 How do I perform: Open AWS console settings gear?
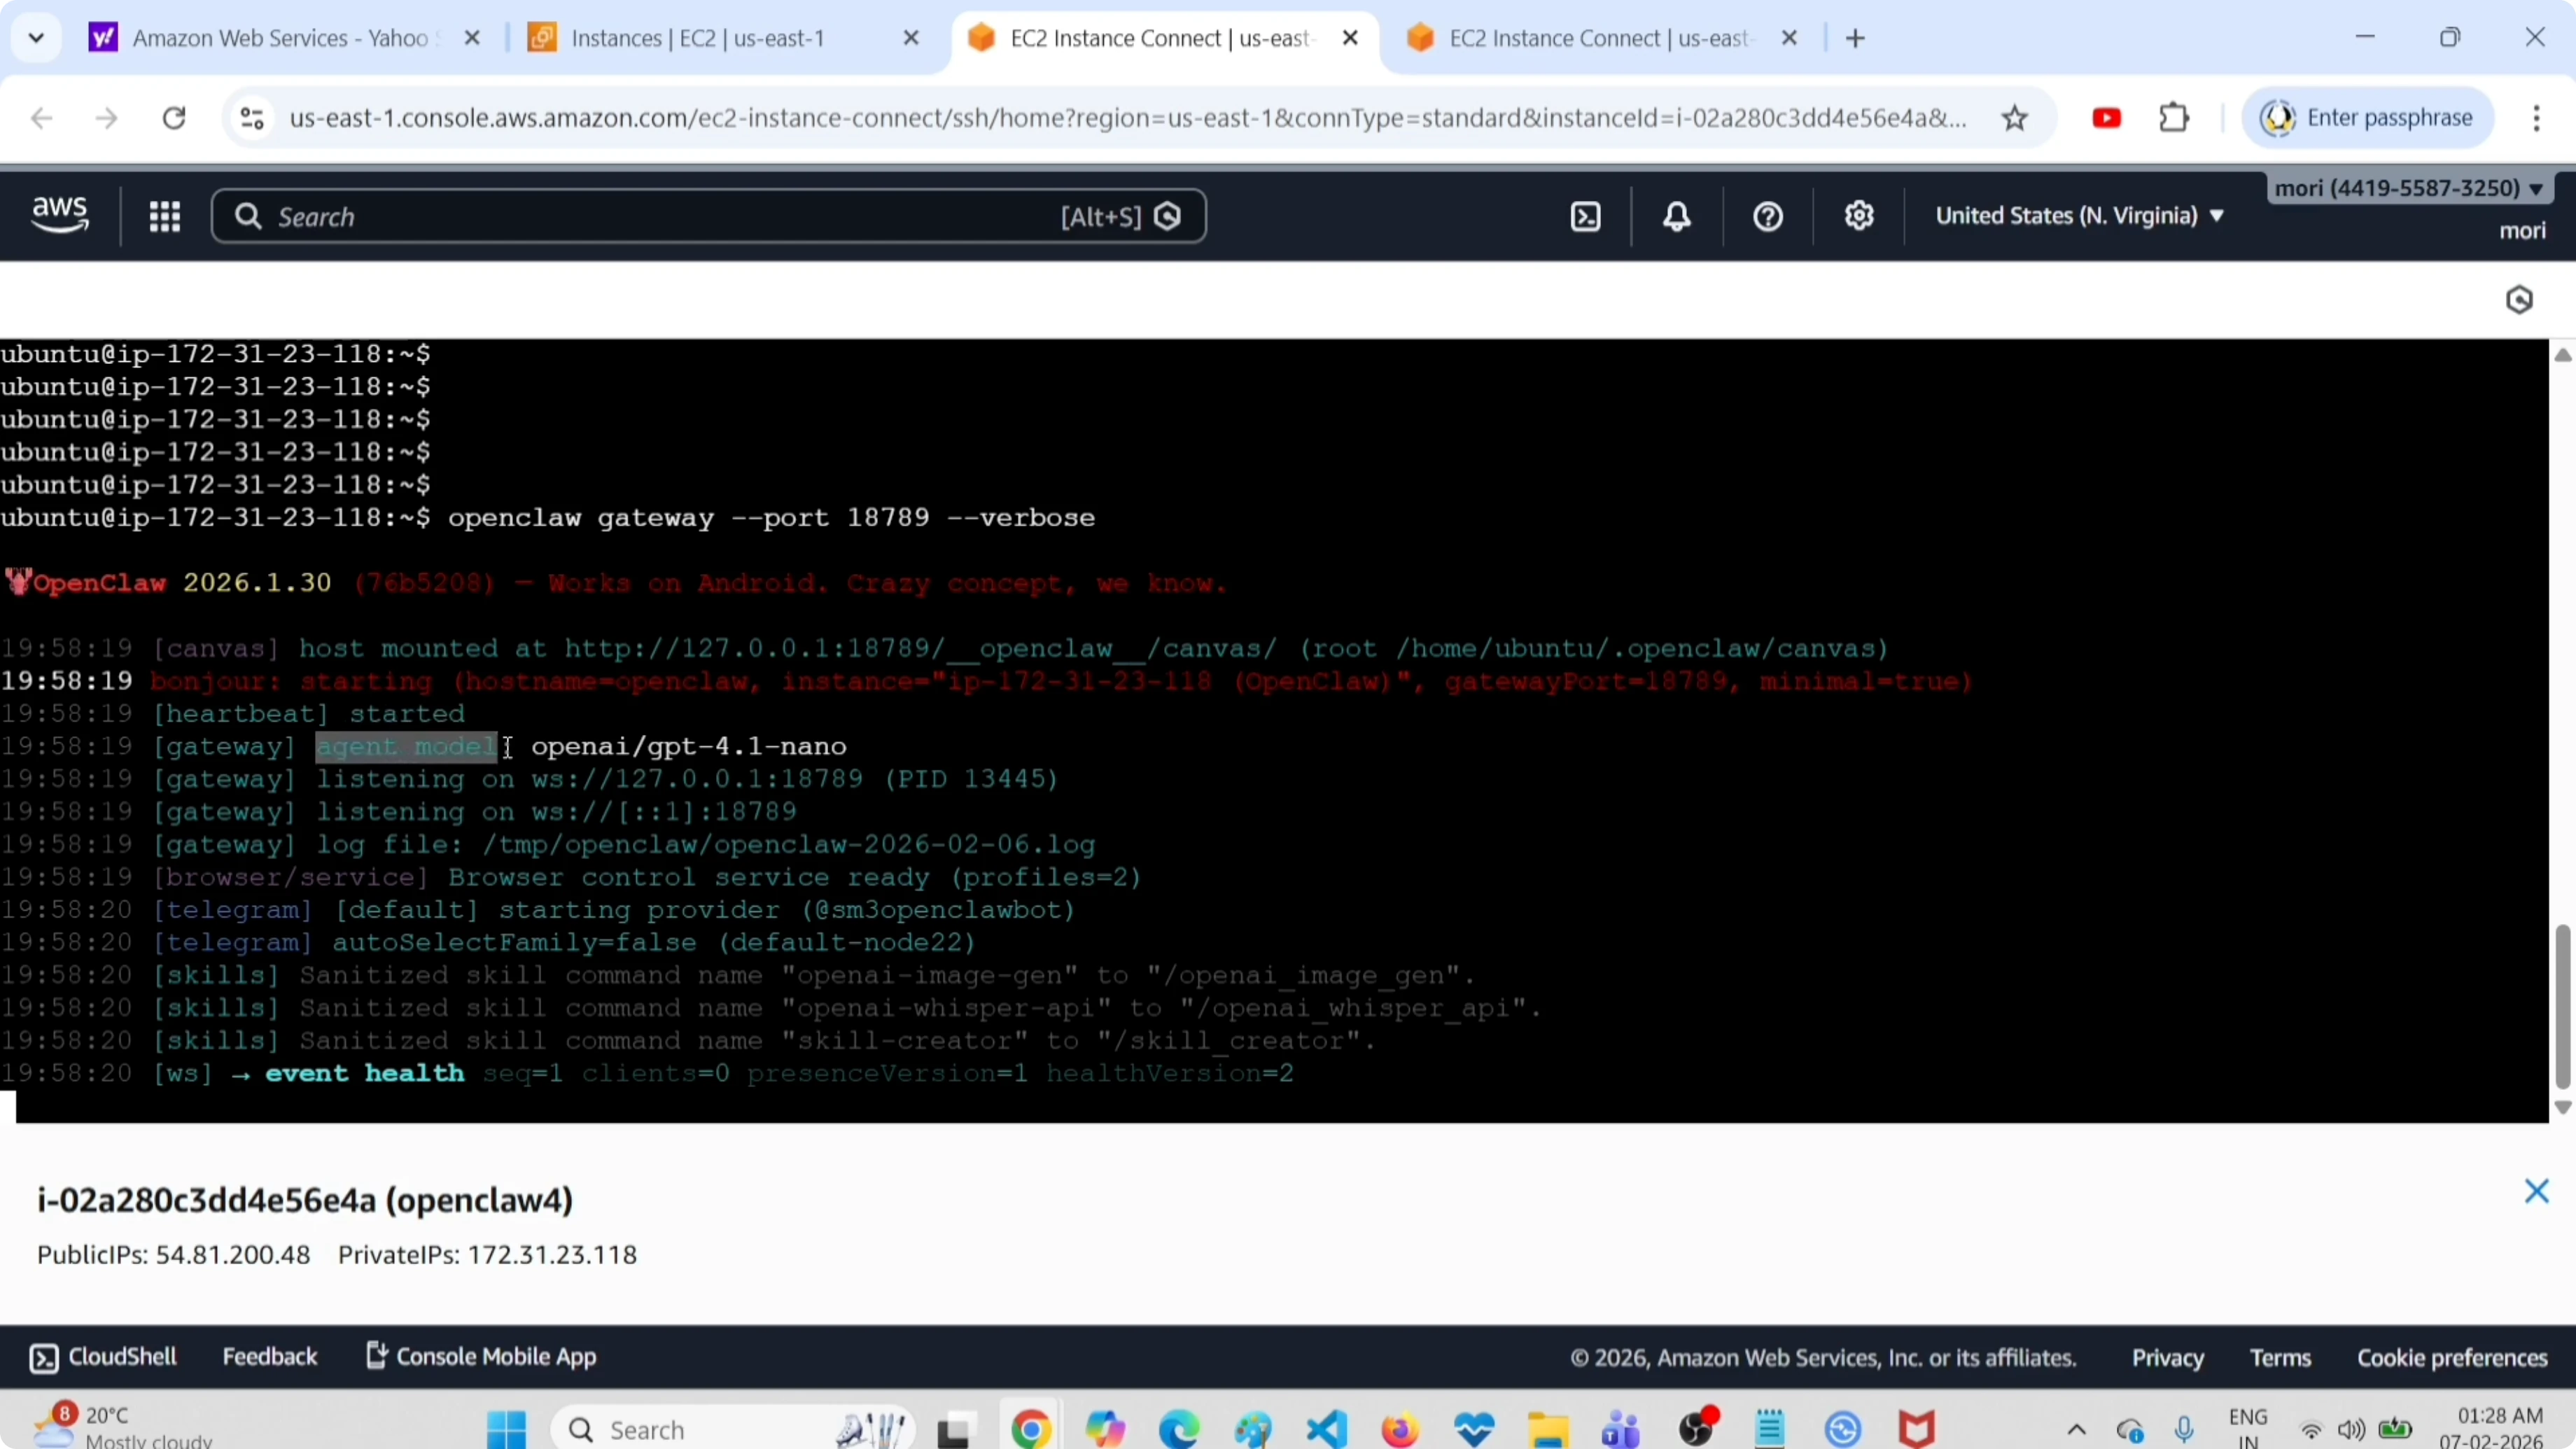coord(1859,216)
